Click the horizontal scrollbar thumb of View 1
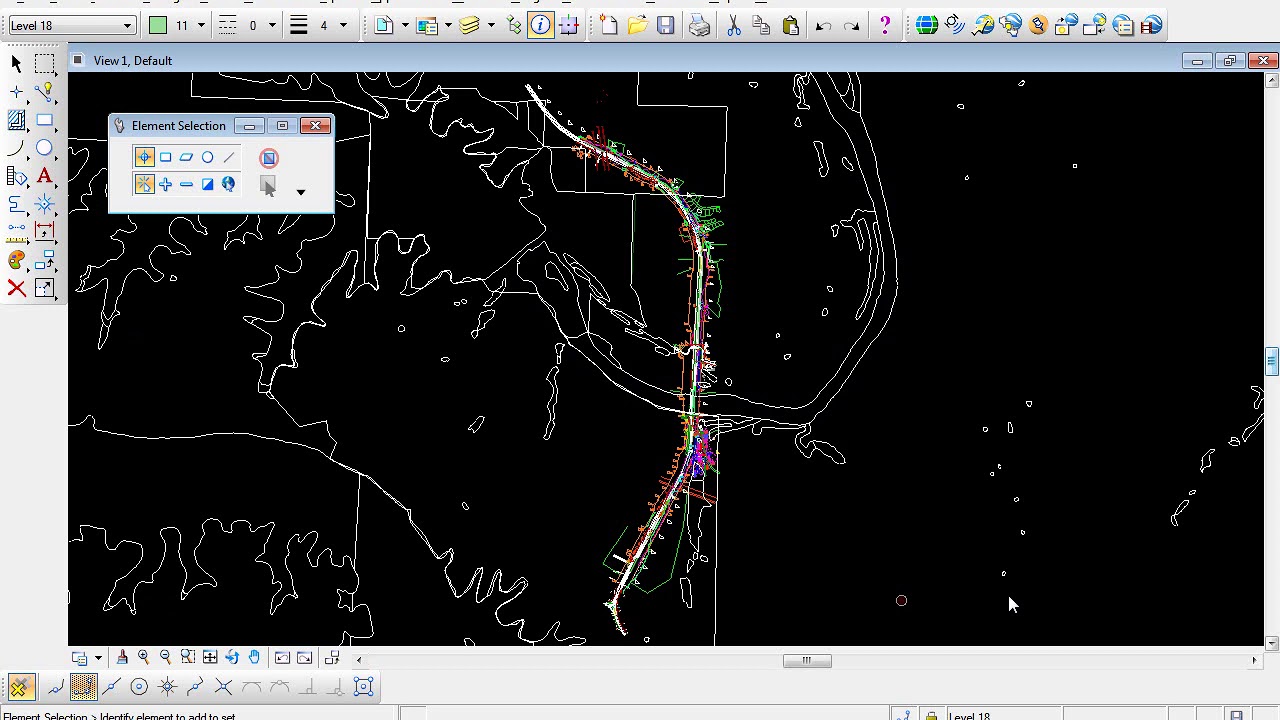 807,660
